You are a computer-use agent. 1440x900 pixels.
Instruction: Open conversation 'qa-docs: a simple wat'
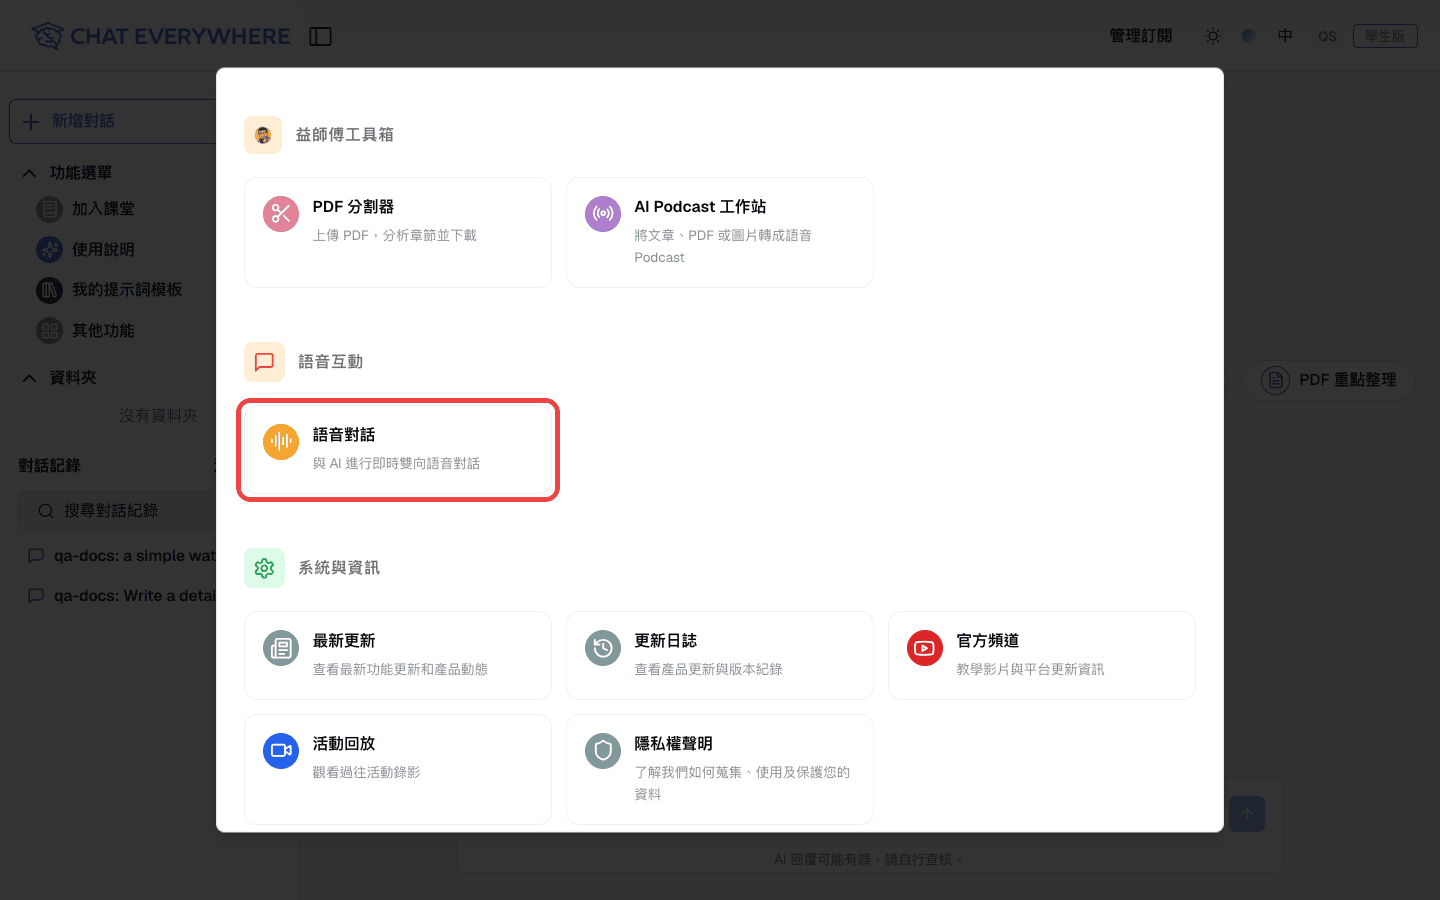point(120,556)
